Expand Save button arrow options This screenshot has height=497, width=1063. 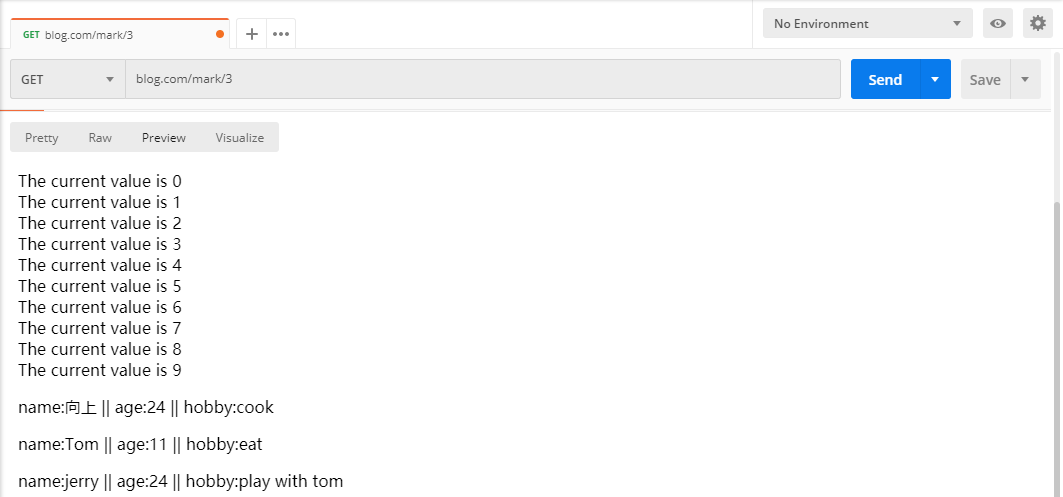[1026, 79]
